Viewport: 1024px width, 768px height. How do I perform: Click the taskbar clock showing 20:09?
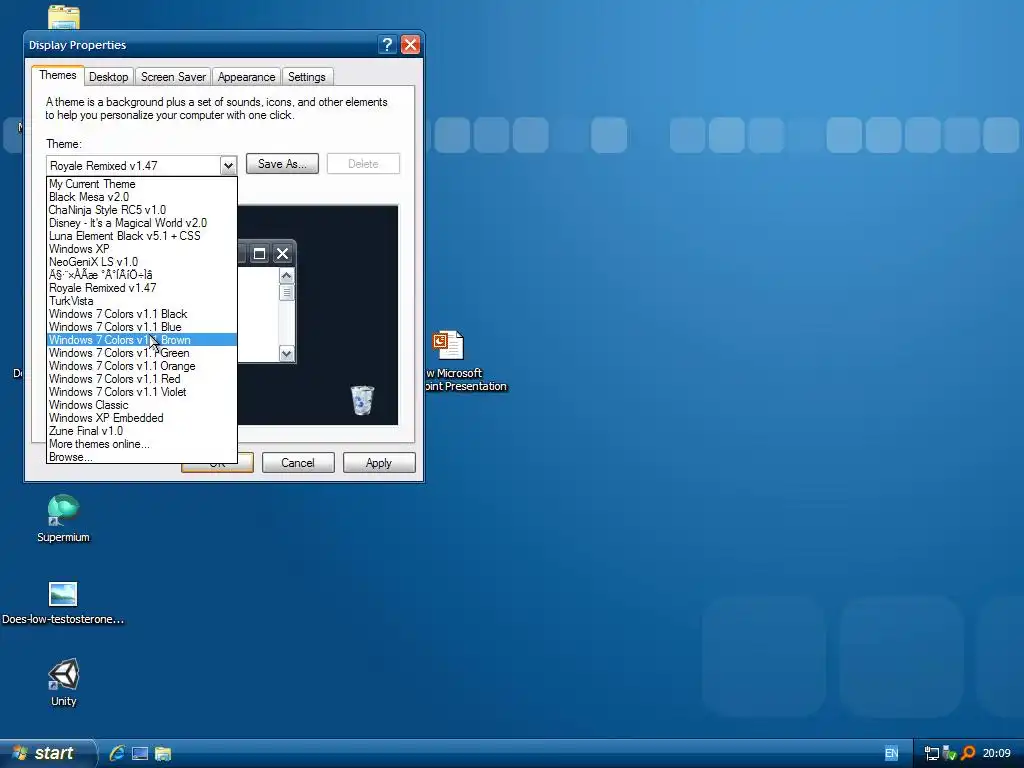coord(997,753)
